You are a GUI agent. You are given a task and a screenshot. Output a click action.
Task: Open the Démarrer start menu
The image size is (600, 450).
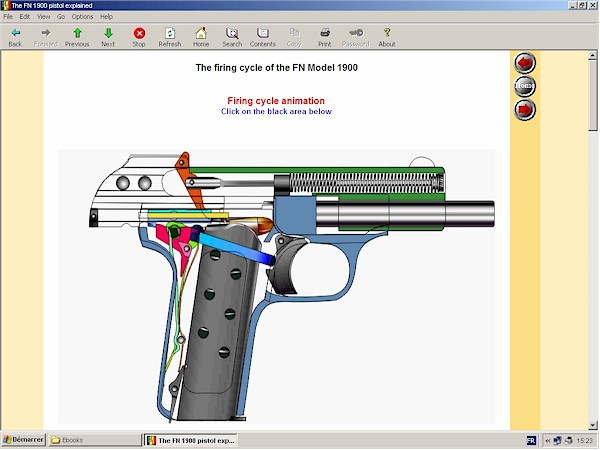click(23, 440)
